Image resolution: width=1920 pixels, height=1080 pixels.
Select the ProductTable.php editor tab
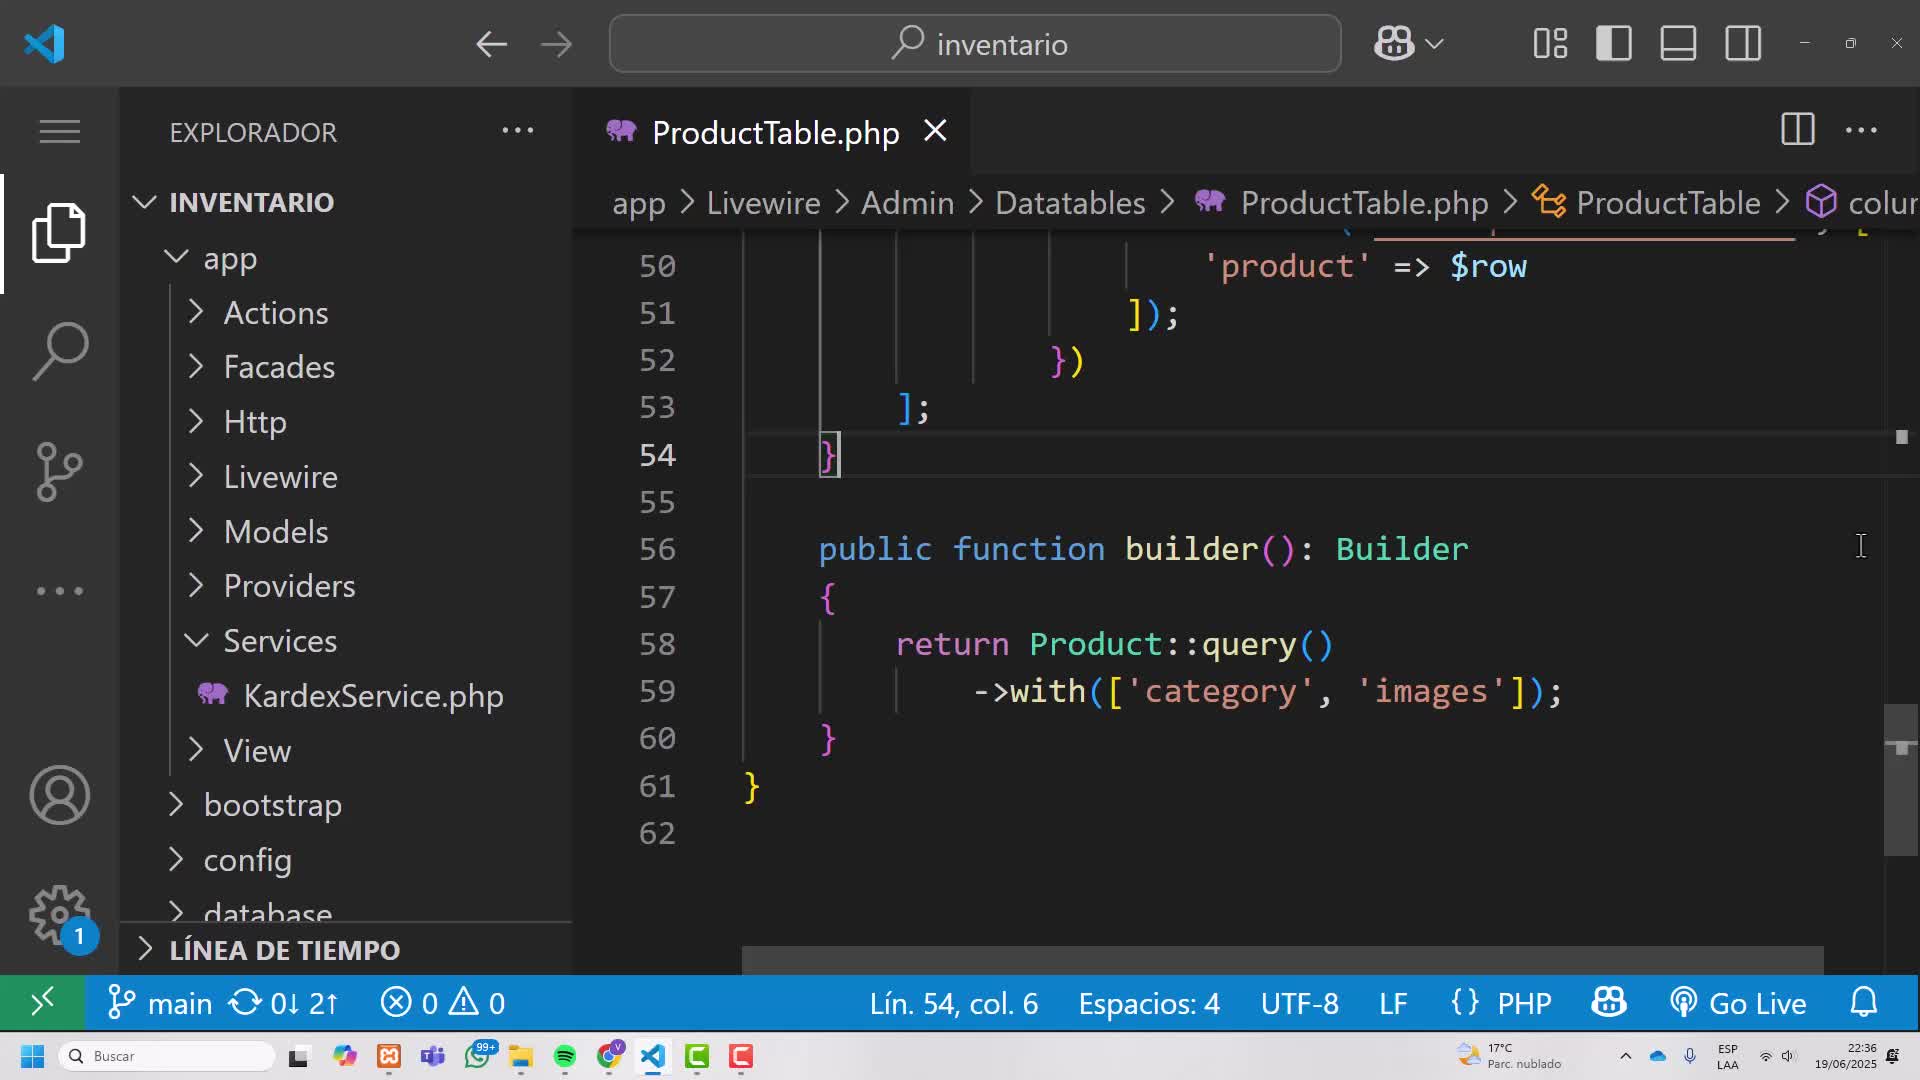pos(770,132)
